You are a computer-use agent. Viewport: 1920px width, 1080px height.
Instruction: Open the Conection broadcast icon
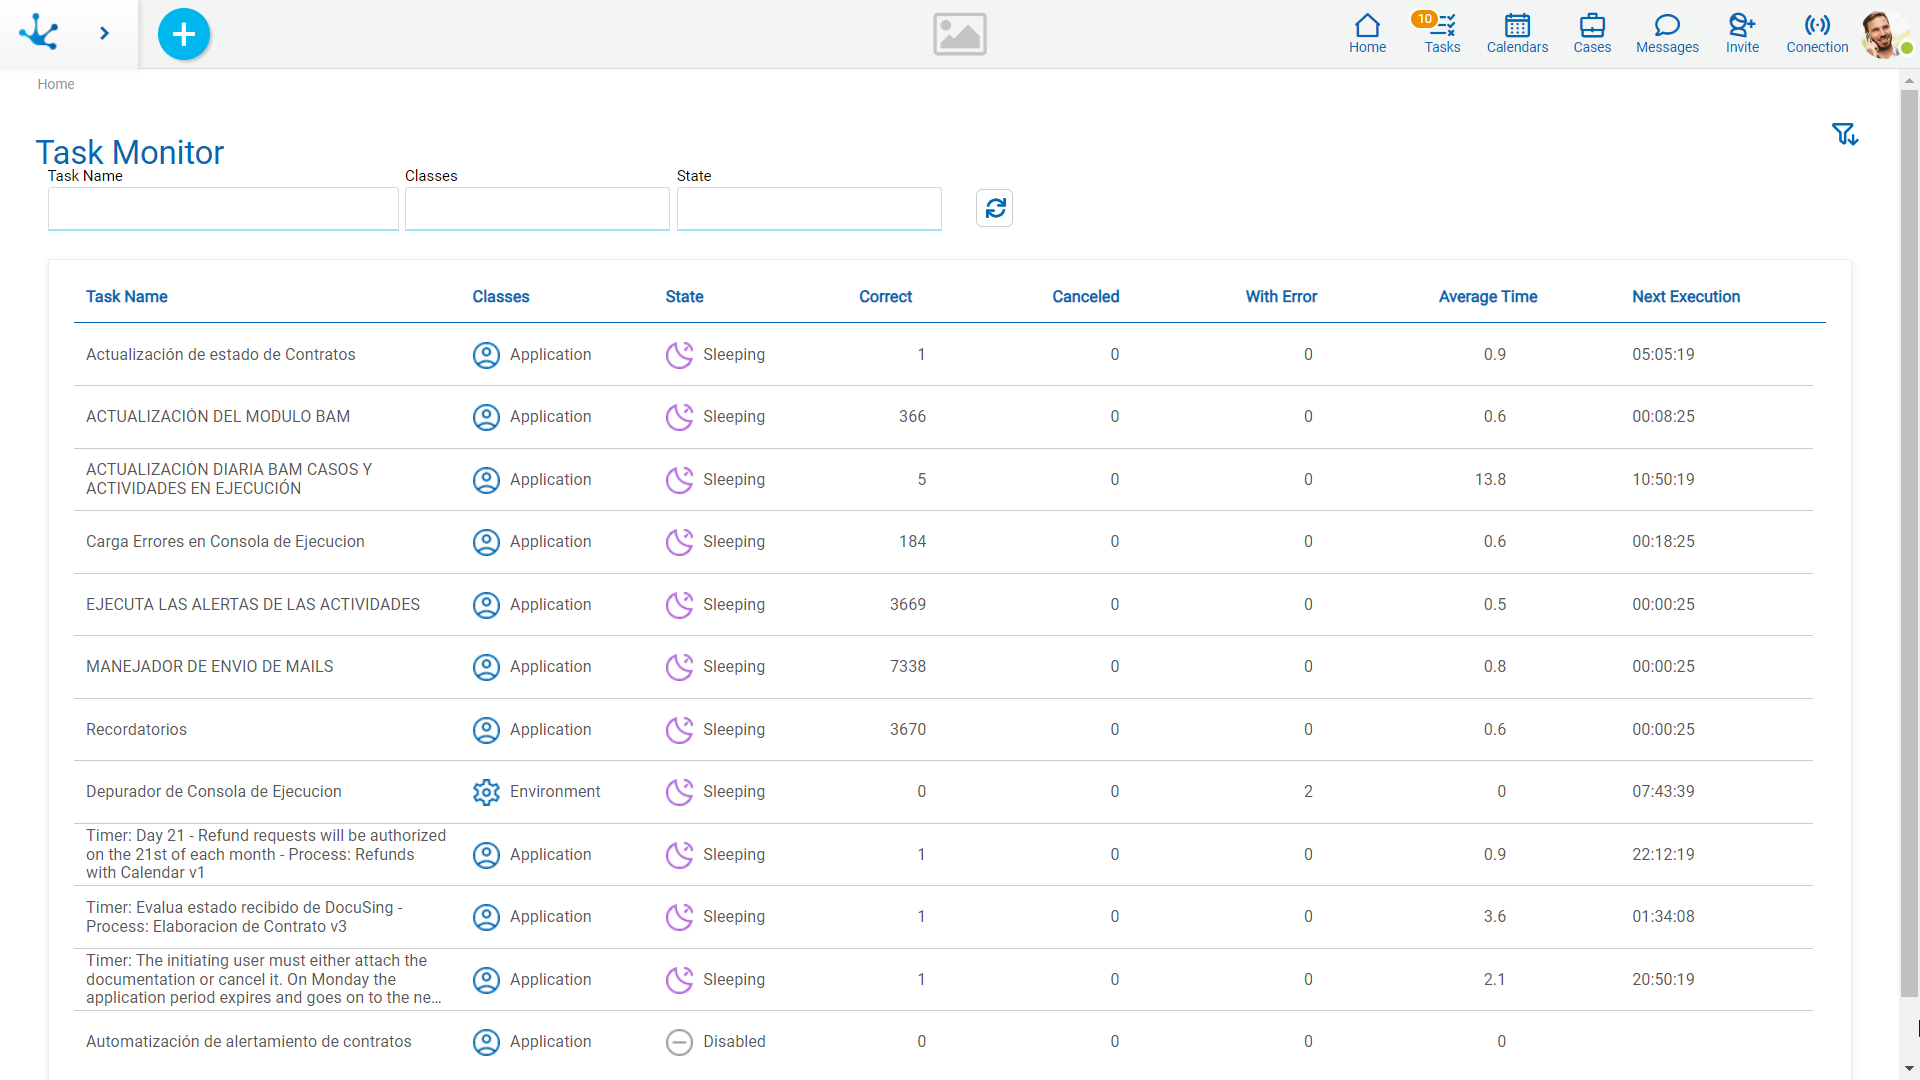pos(1816,33)
